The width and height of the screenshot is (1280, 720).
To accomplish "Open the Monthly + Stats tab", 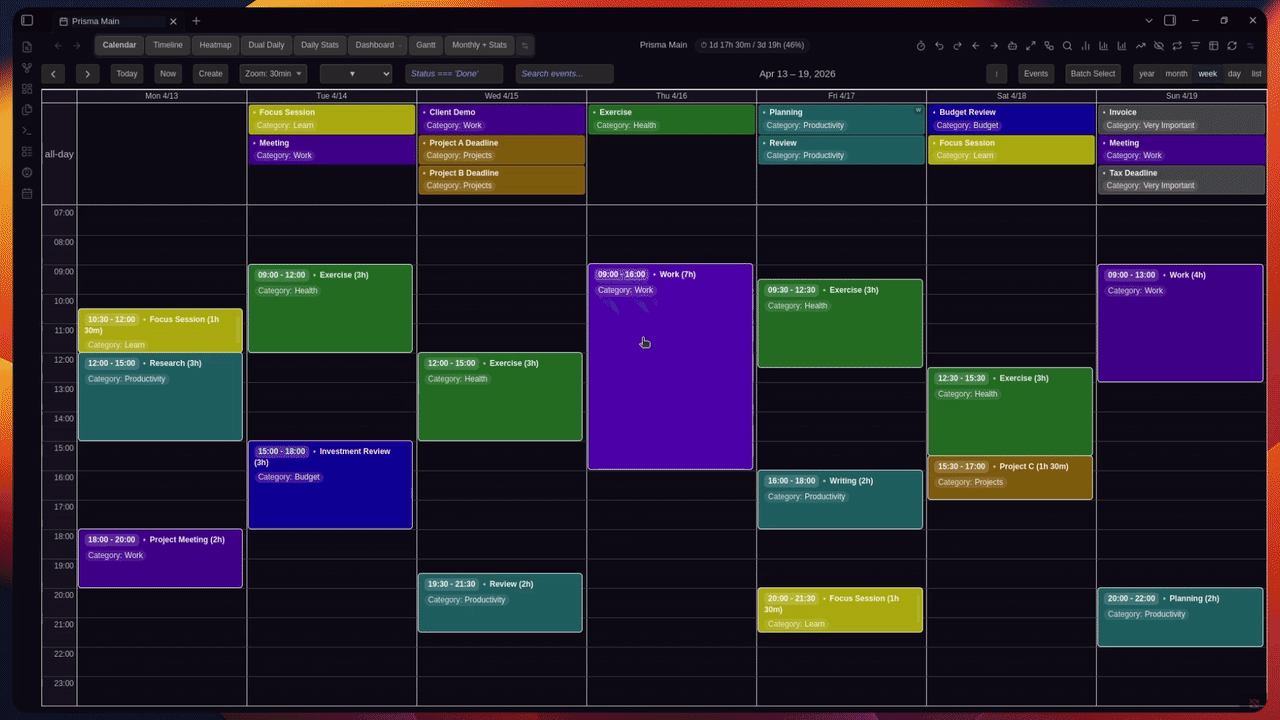I will [479, 45].
